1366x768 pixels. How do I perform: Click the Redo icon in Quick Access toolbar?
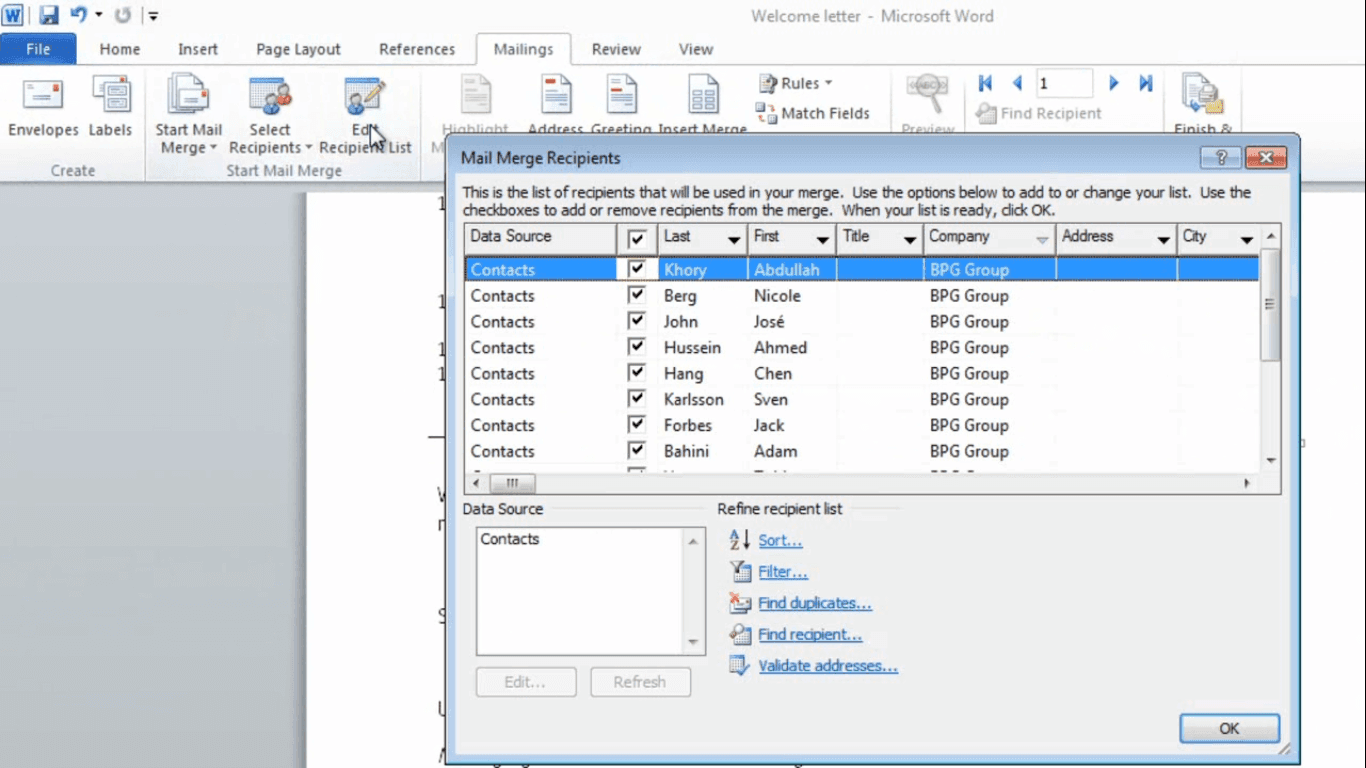pyautogui.click(x=123, y=15)
